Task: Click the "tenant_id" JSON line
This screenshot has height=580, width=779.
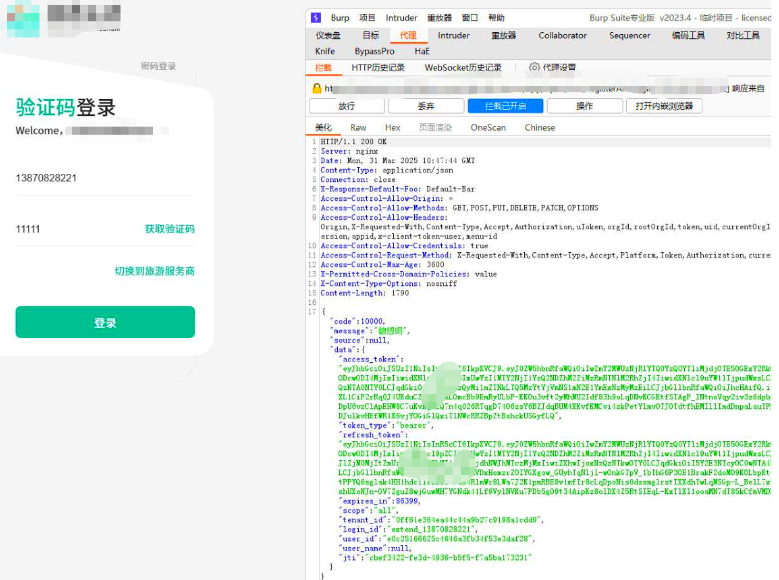Action: click(441, 519)
